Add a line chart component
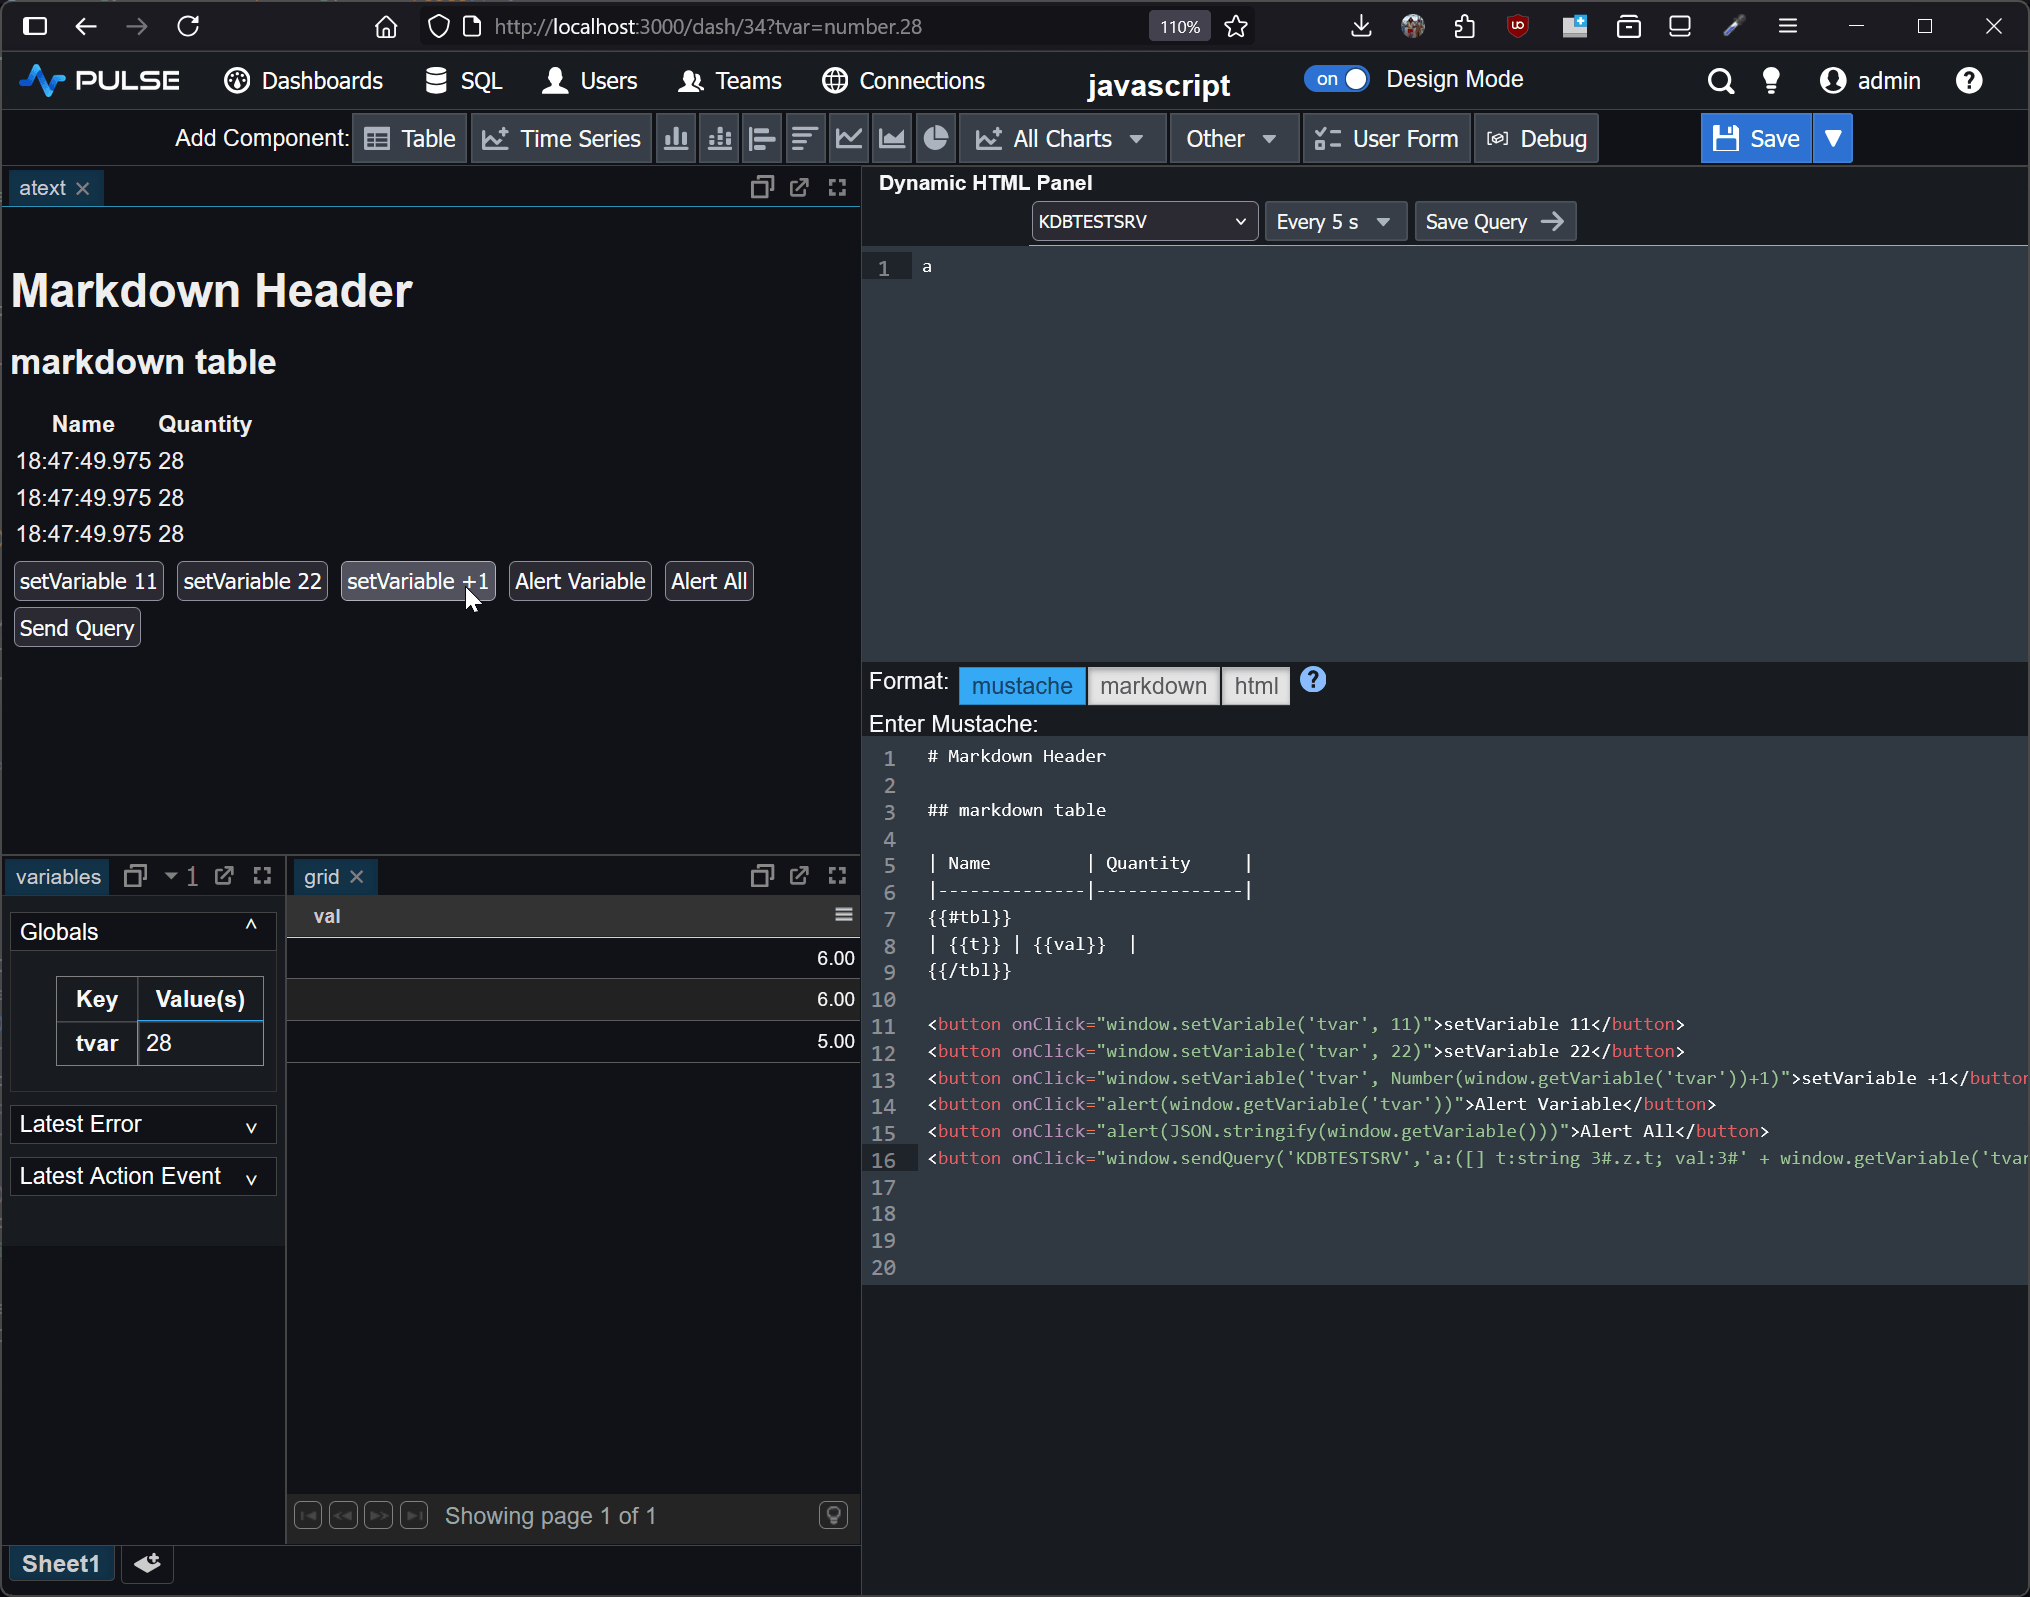 tap(849, 139)
